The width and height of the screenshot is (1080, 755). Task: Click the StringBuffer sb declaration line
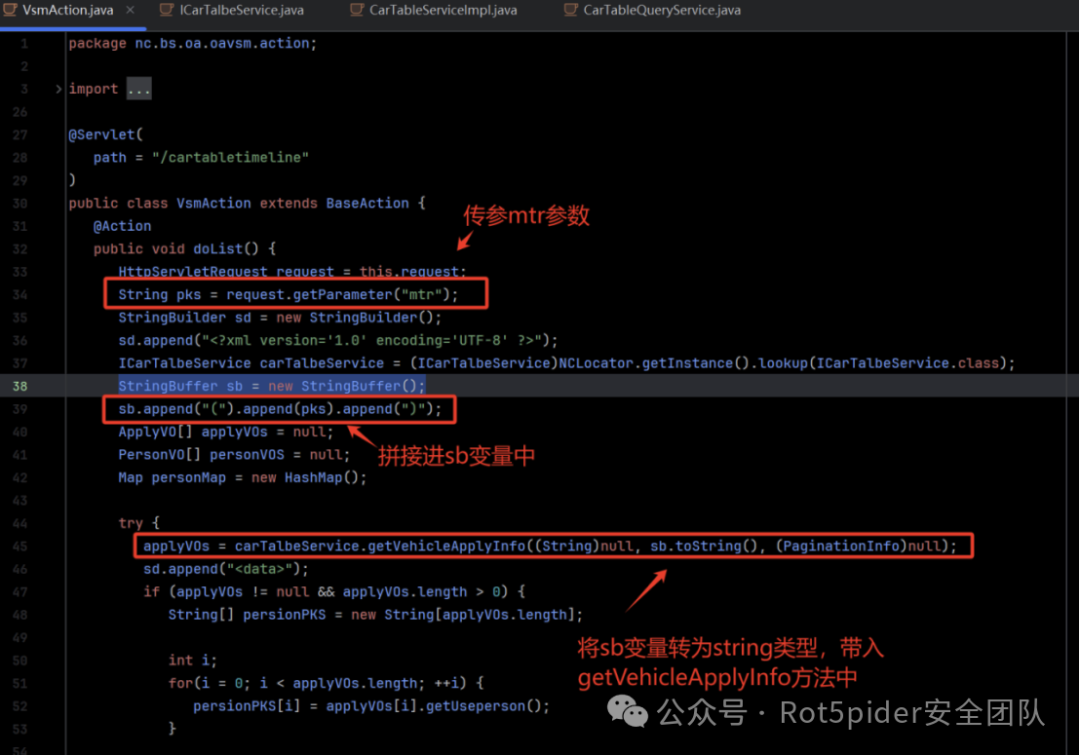click(271, 386)
